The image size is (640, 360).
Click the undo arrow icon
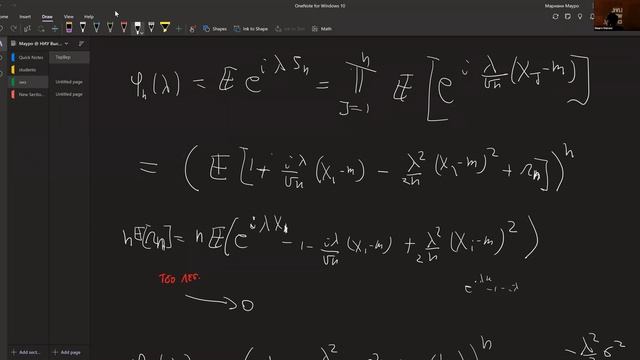tap(2, 29)
